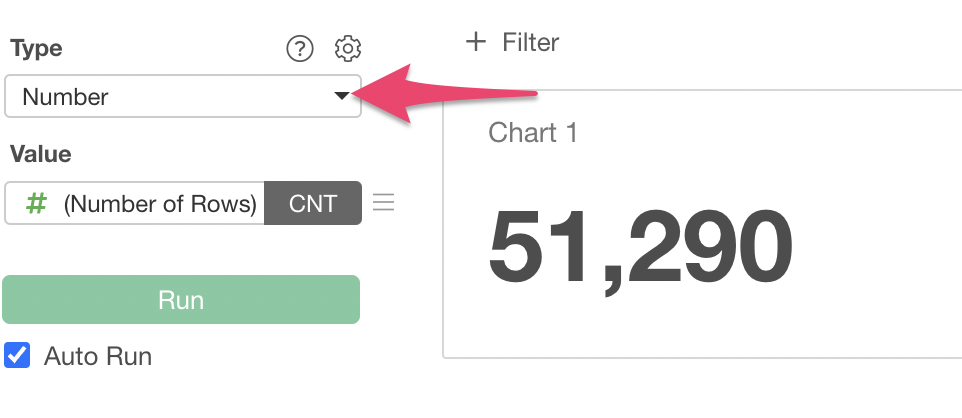Expand the Type dropdown arrow
Image resolution: width=962 pixels, height=418 pixels.
click(342, 96)
